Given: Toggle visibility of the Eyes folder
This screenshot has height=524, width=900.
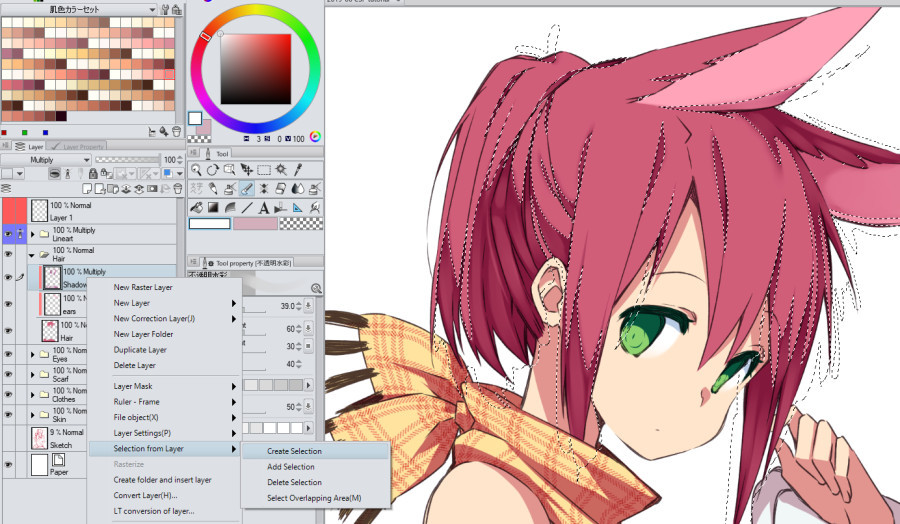Looking at the screenshot, I should 8,354.
